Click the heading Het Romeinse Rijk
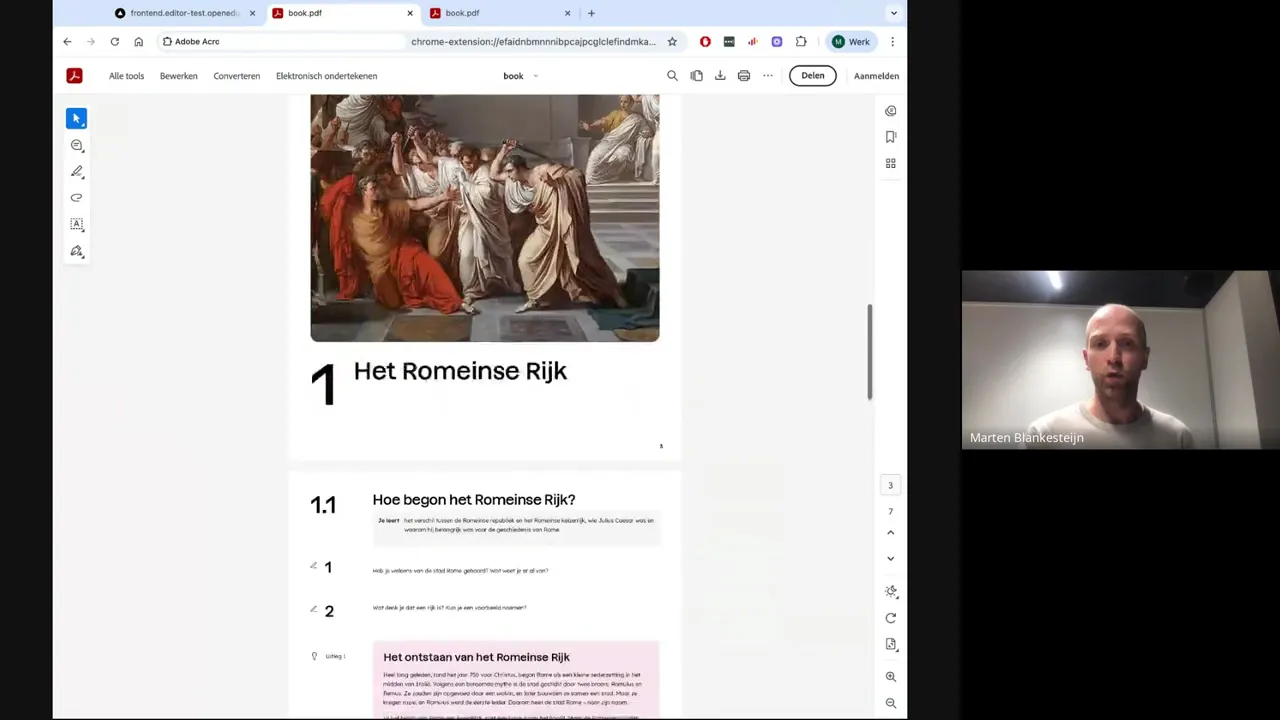Image resolution: width=1280 pixels, height=720 pixels. coord(460,371)
